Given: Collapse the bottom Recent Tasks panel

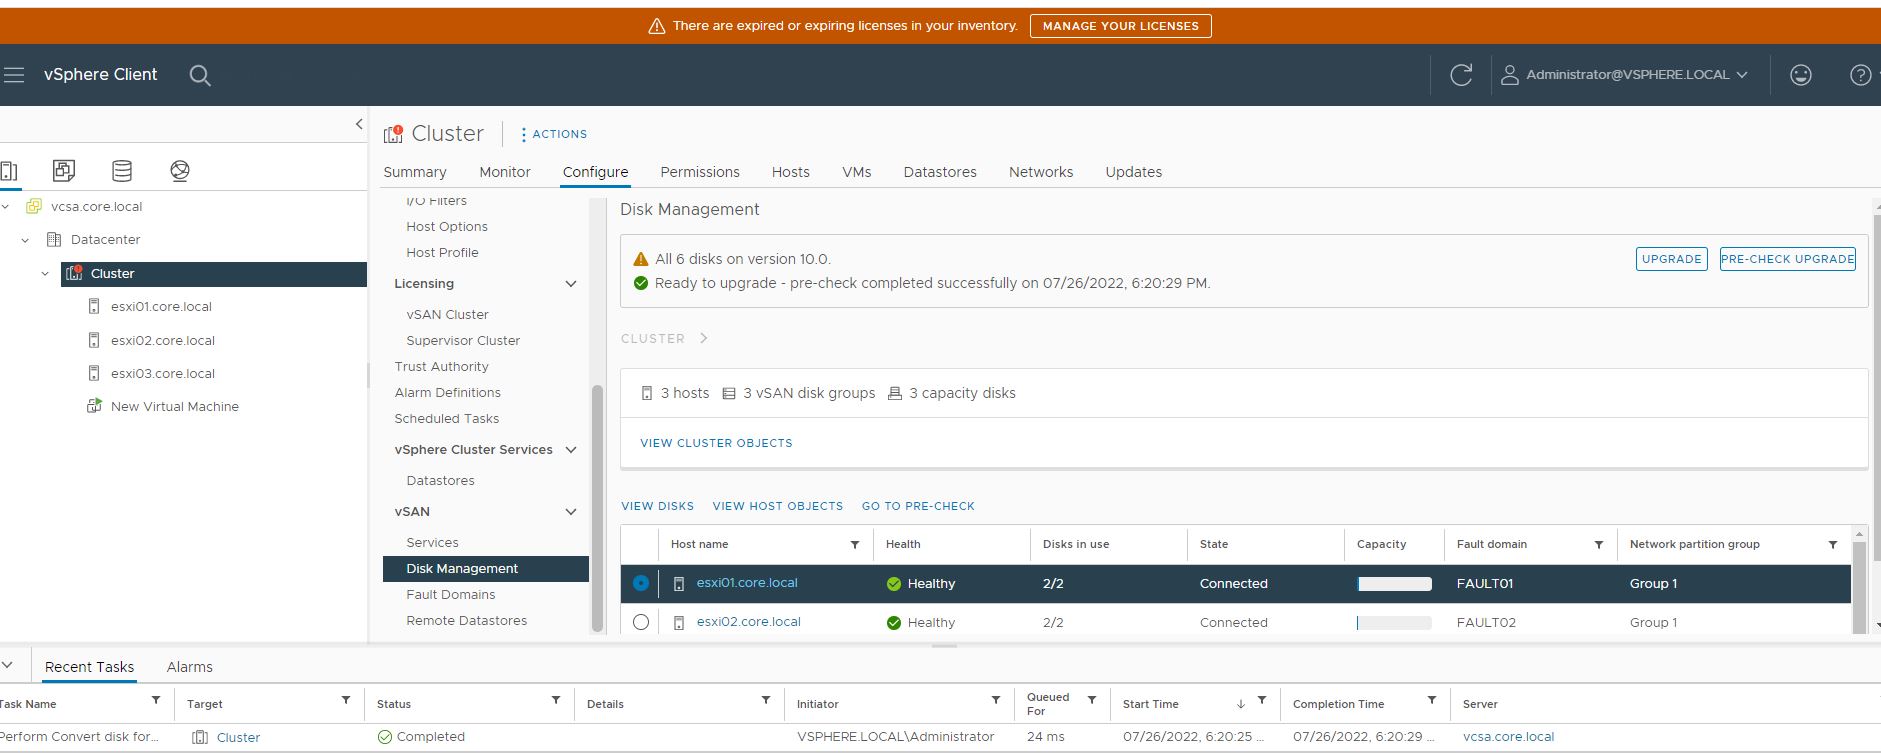Looking at the screenshot, I should (7, 665).
